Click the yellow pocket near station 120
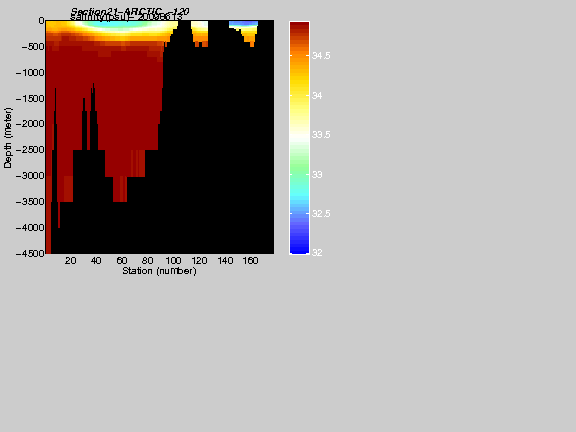 pos(199,27)
